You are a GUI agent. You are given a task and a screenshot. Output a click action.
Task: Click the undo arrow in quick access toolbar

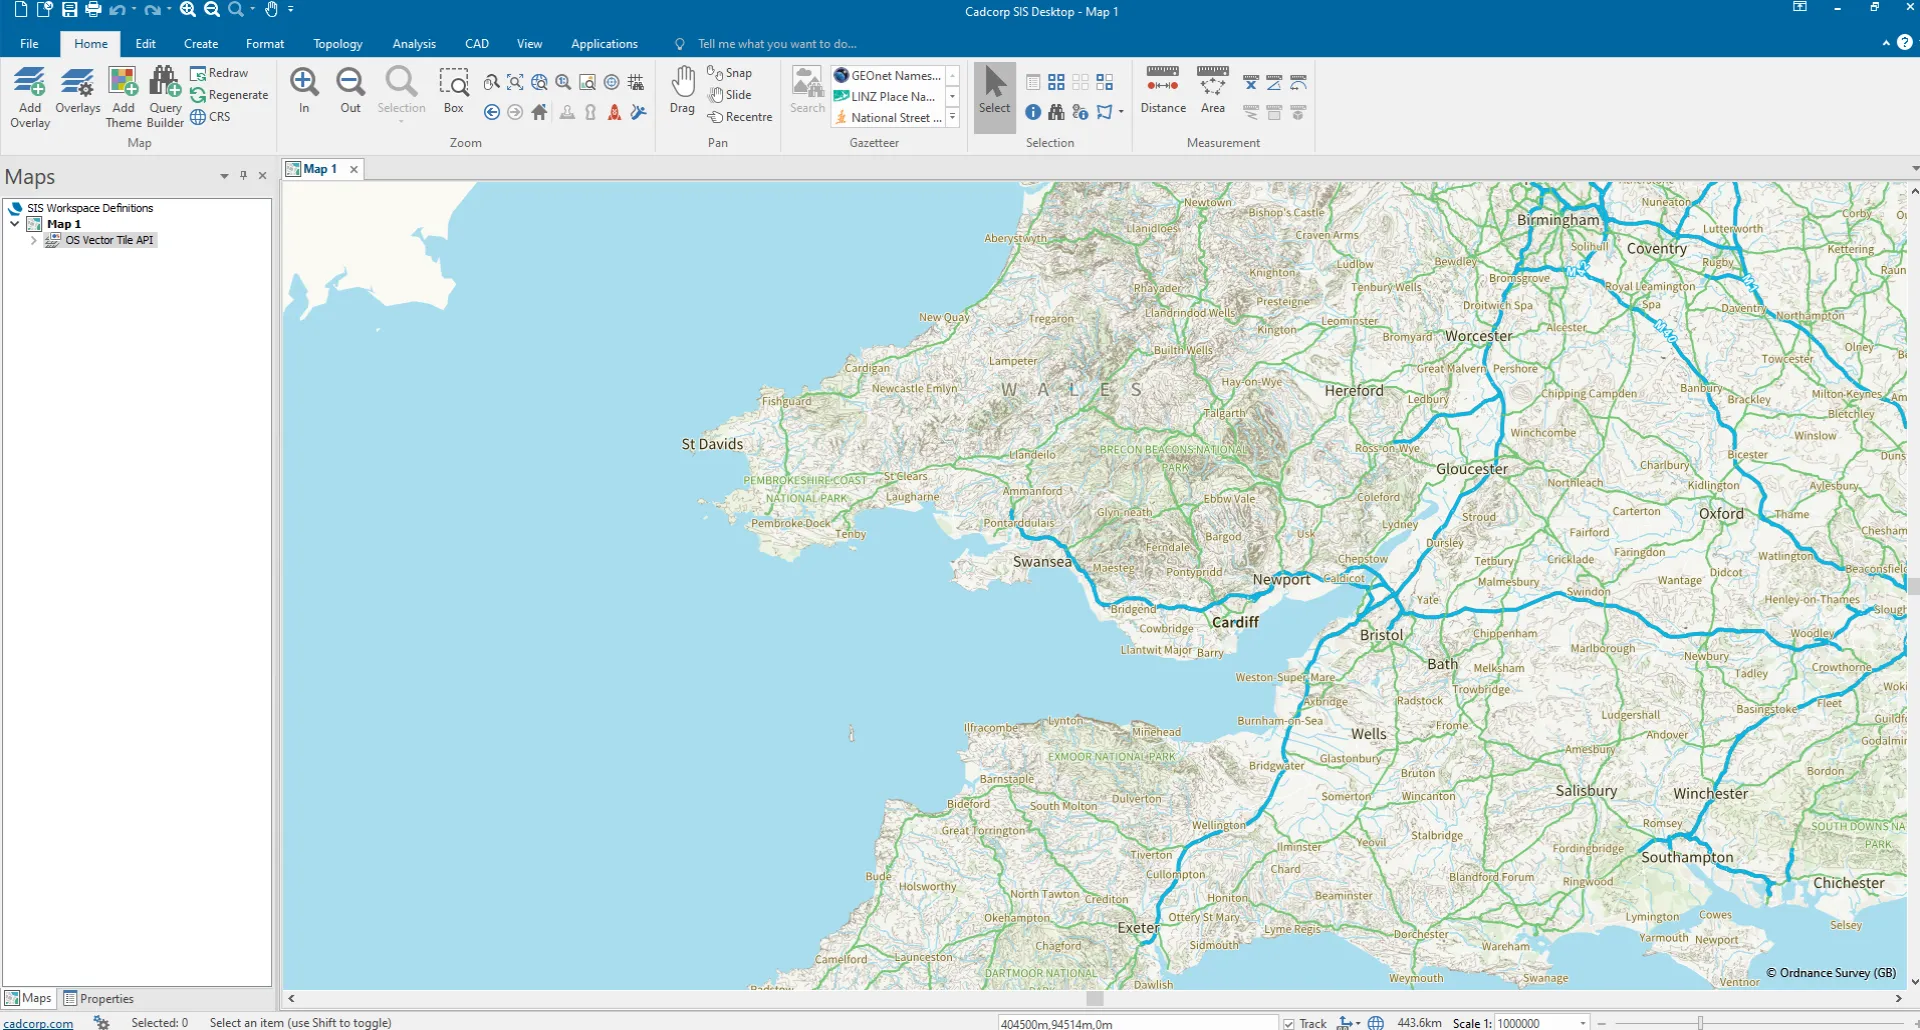tap(117, 10)
